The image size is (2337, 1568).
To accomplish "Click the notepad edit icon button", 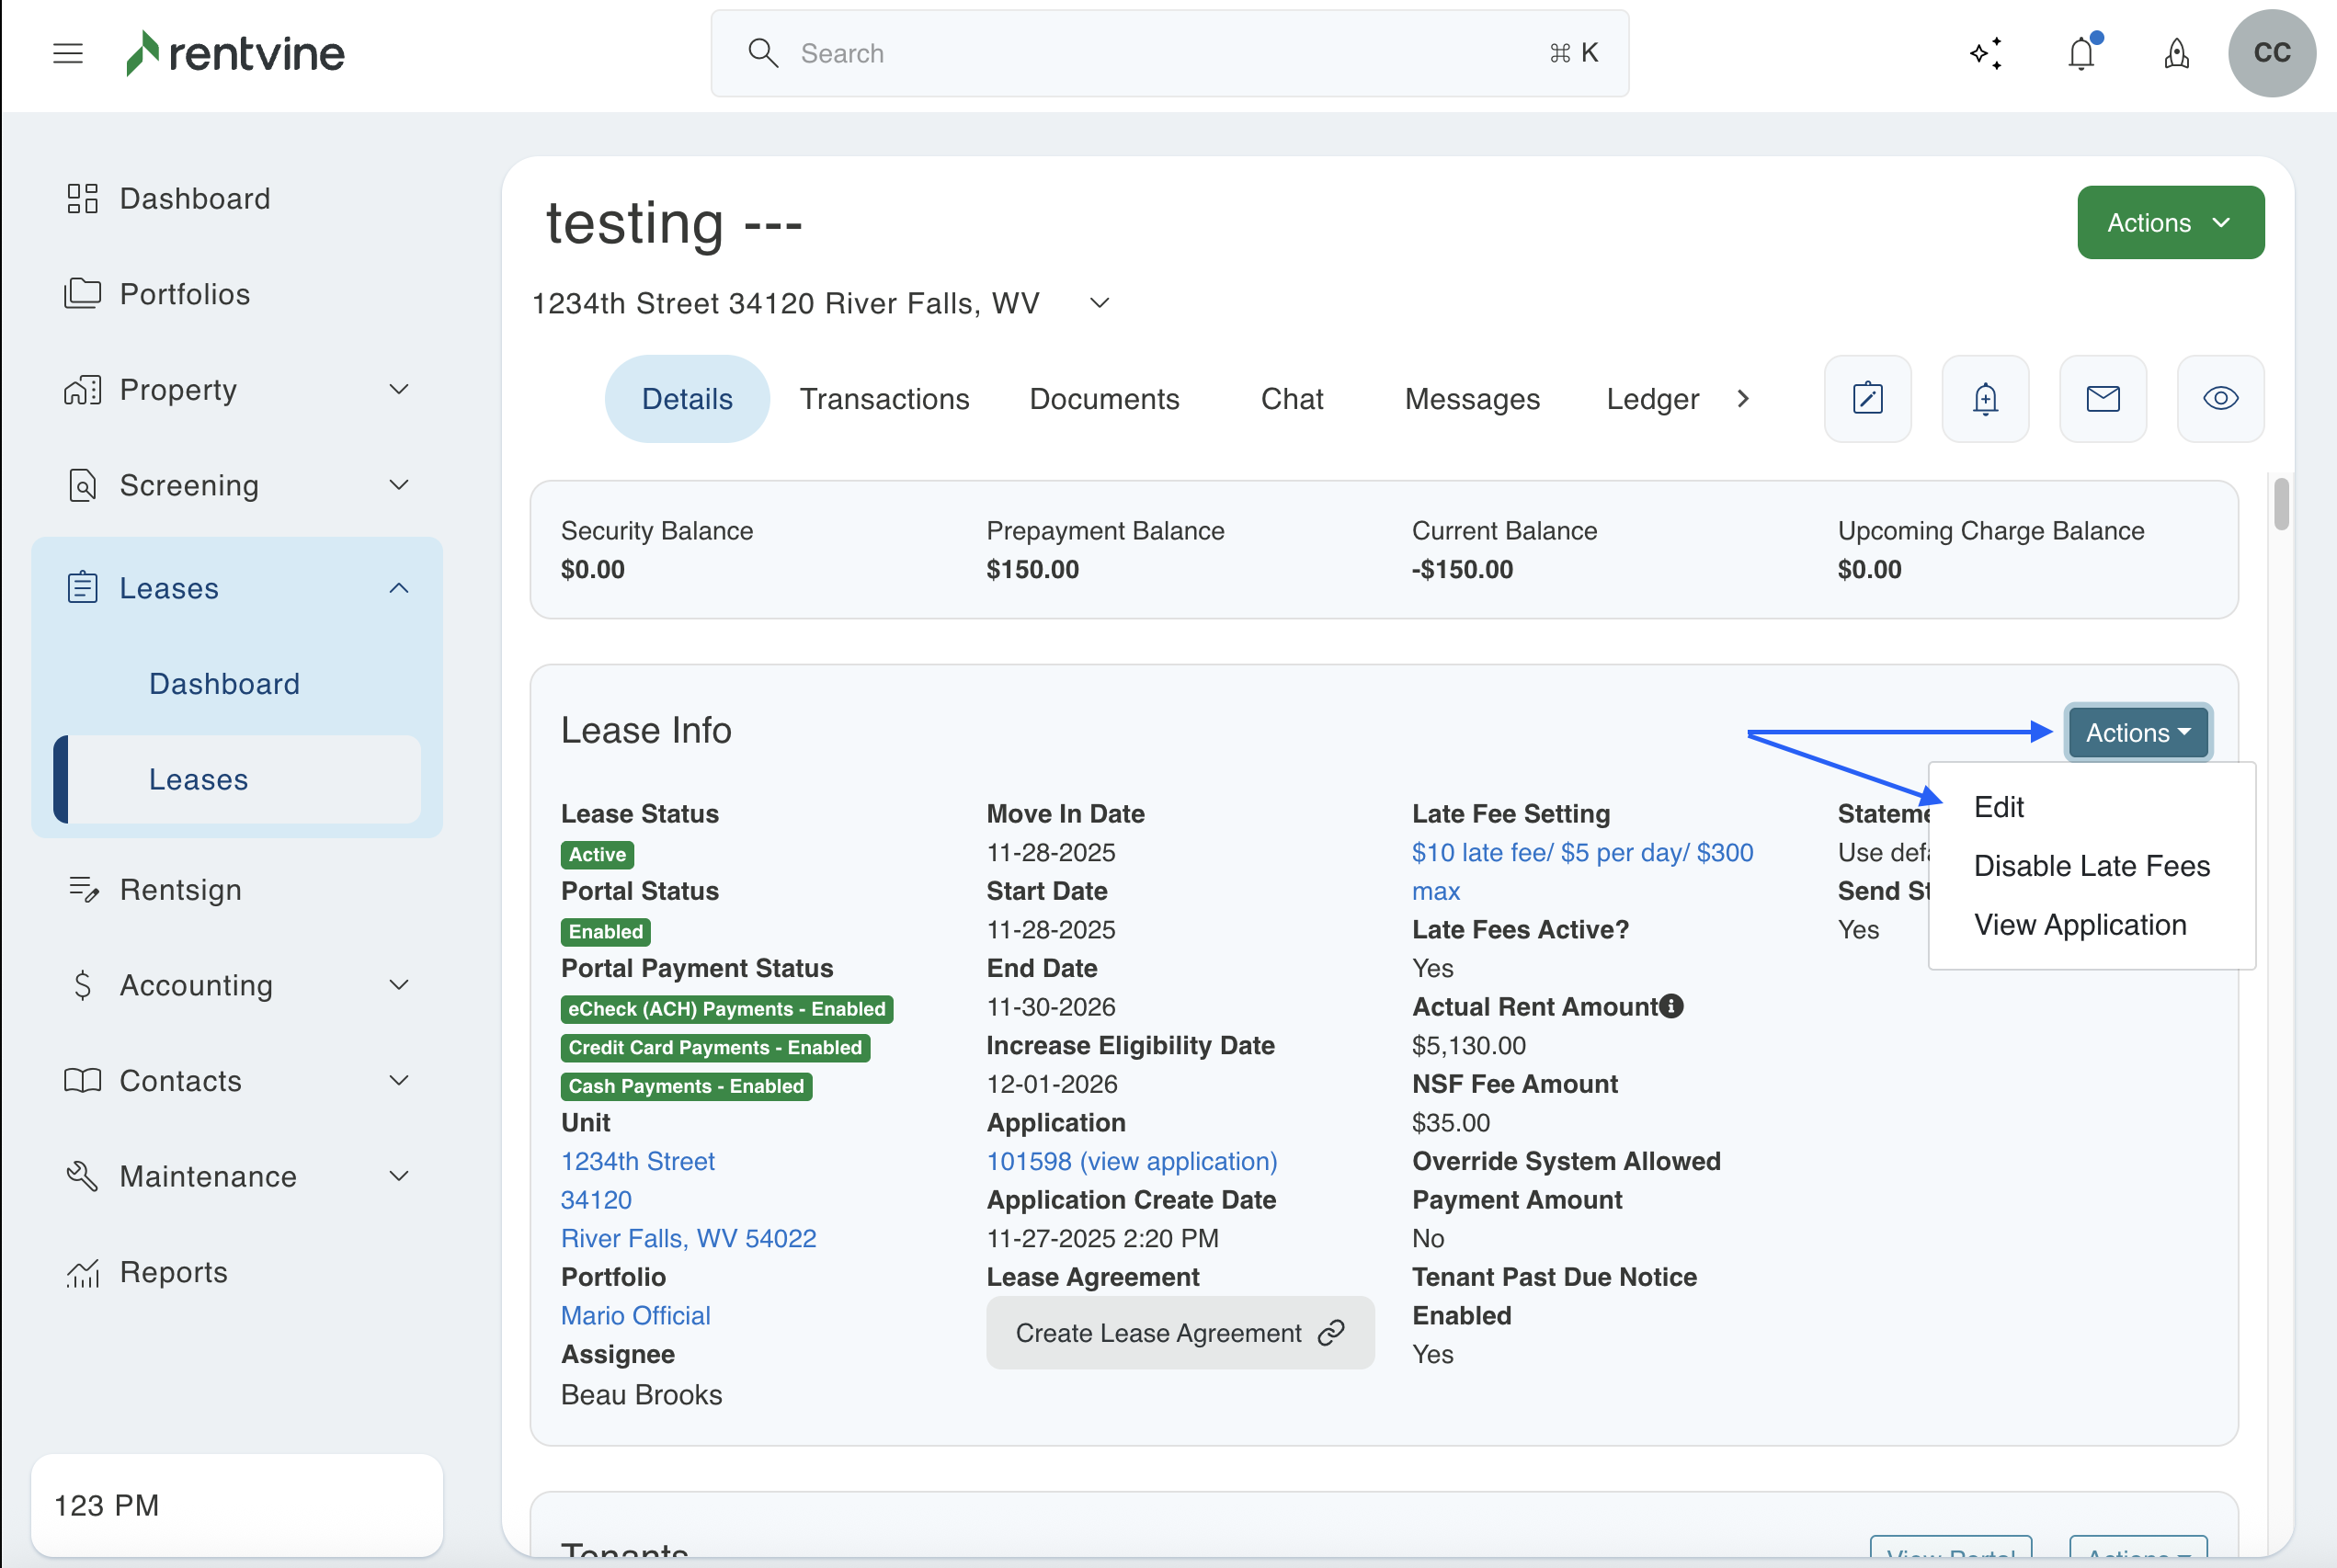I will point(1867,399).
